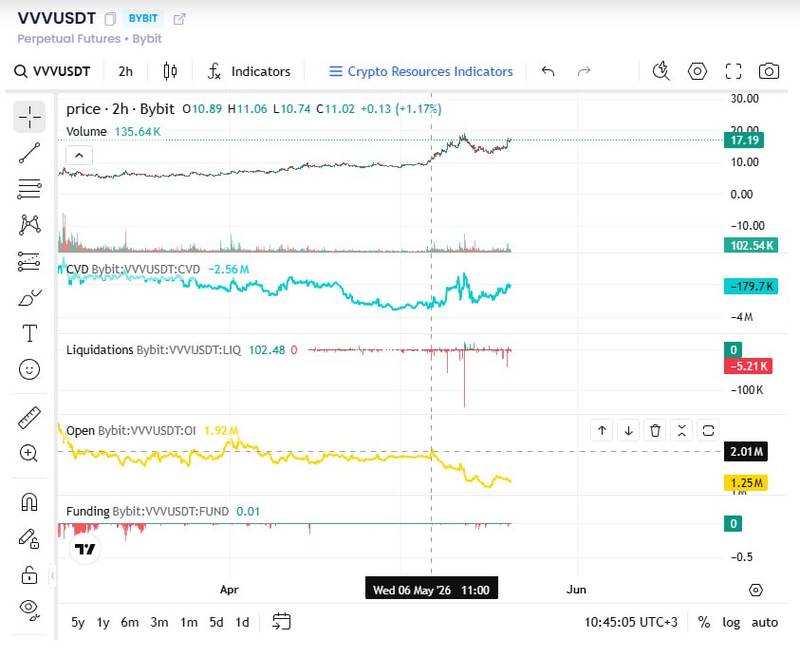Toggle magnet mode for drawings
Viewport: 800px width, 657px height.
[x=29, y=502]
